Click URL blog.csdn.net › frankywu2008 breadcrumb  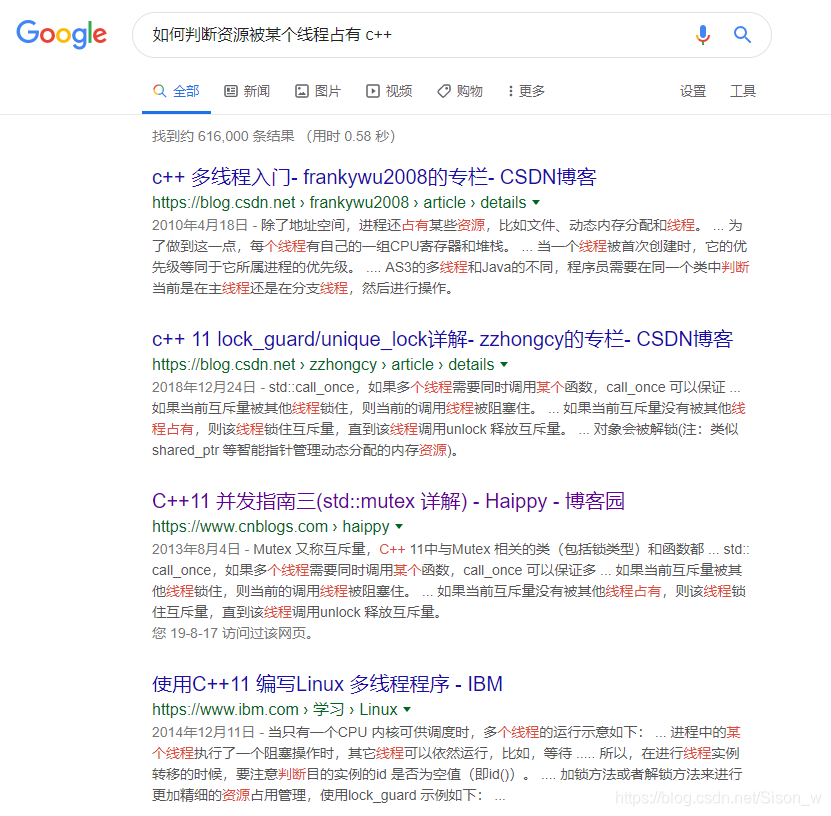[x=339, y=202]
